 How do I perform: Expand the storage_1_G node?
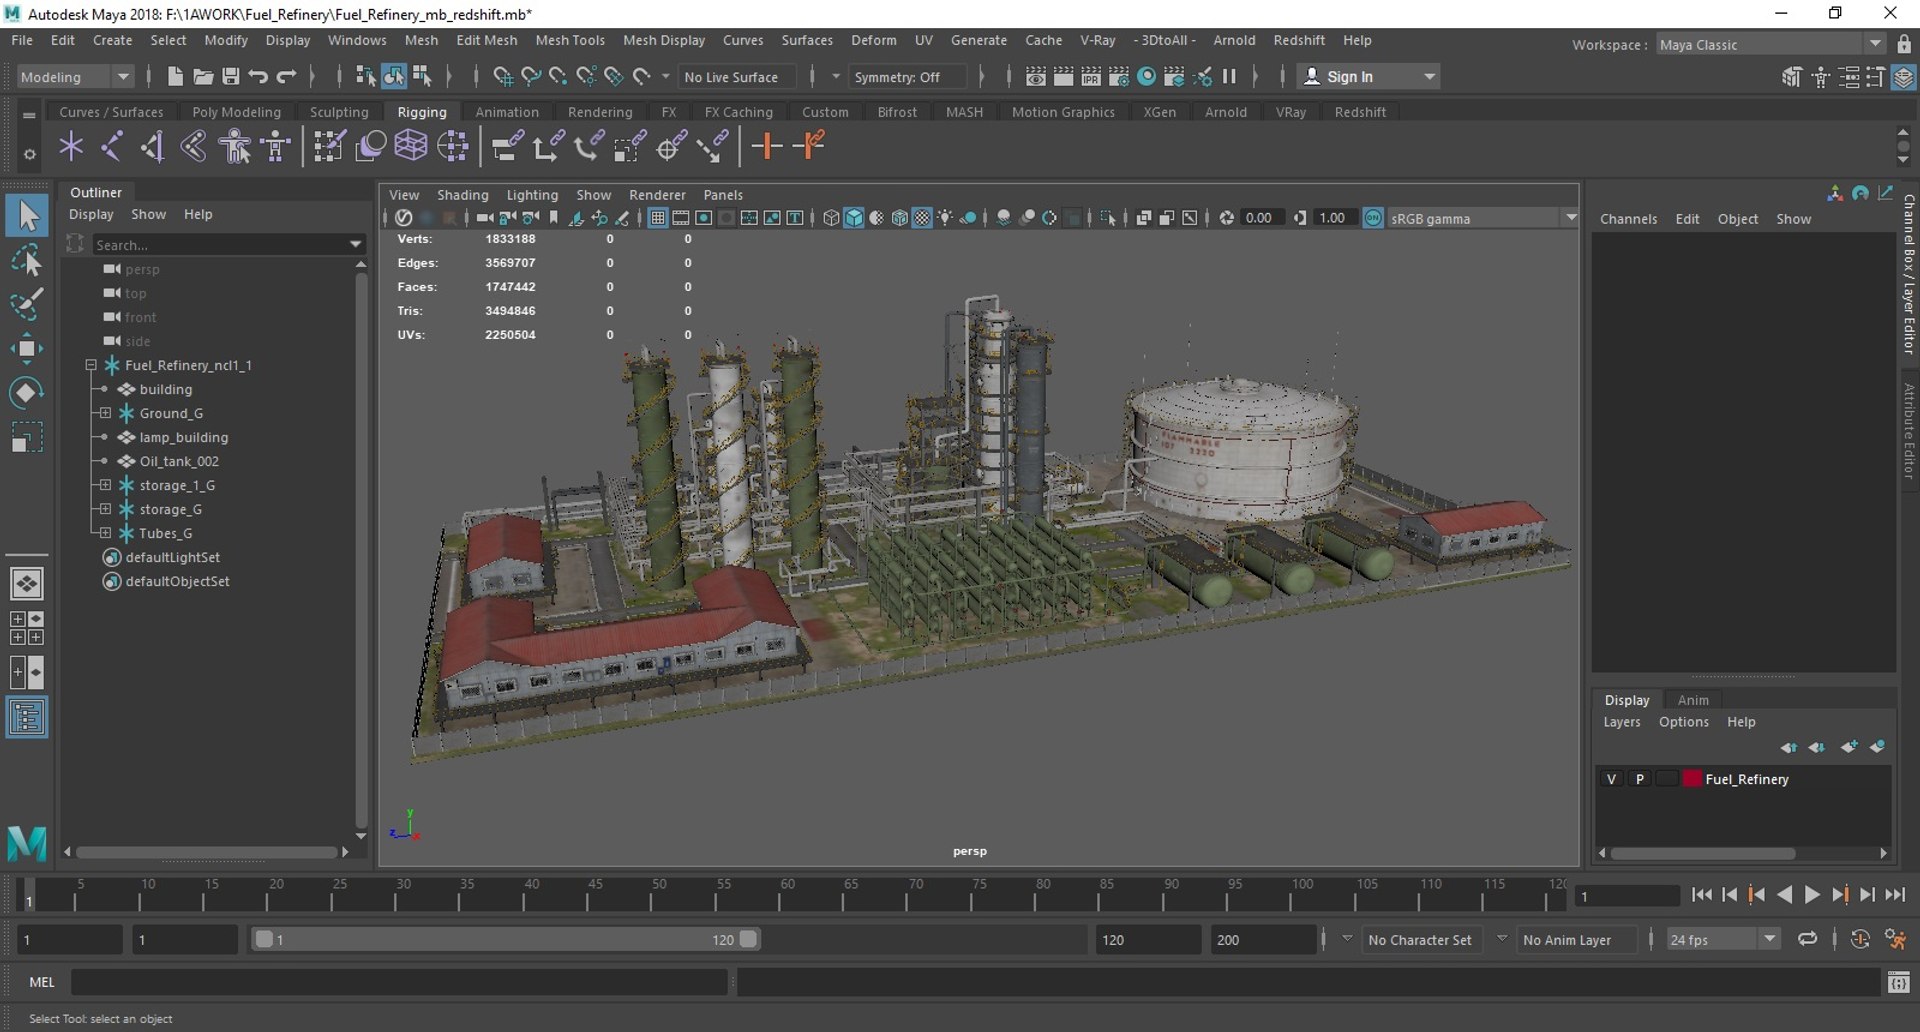tap(105, 485)
